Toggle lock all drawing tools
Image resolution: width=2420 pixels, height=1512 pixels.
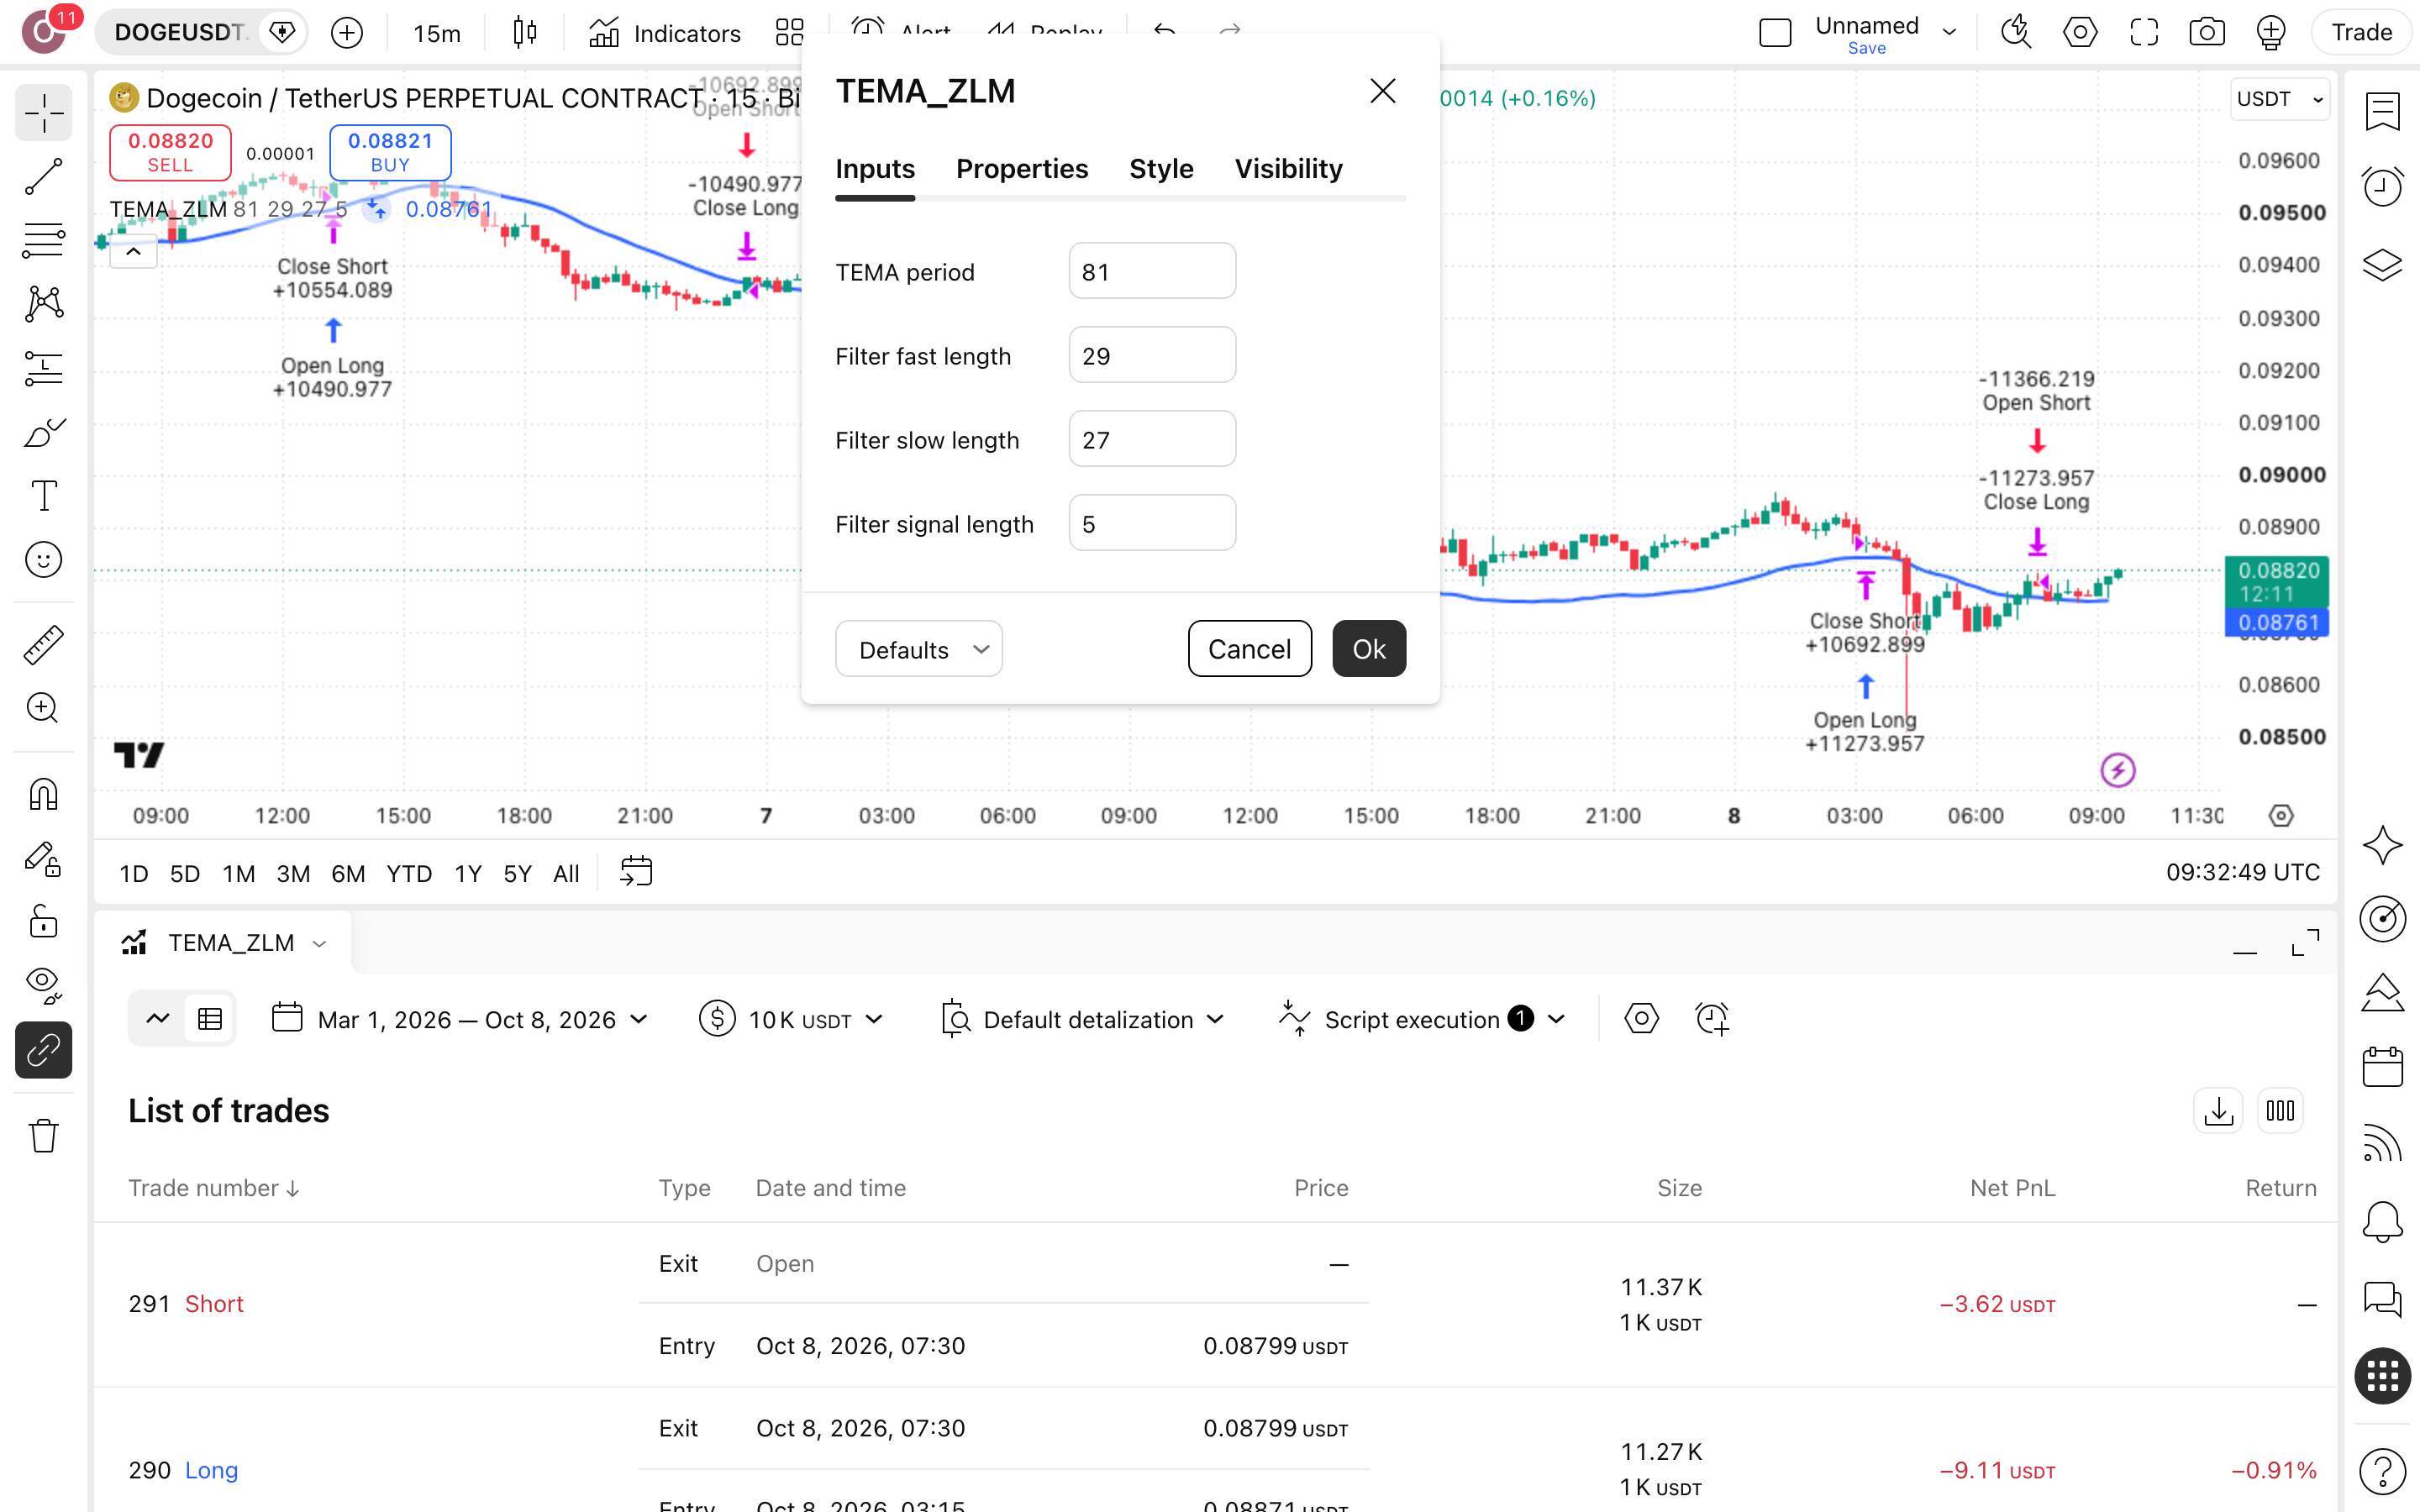pos(43,921)
